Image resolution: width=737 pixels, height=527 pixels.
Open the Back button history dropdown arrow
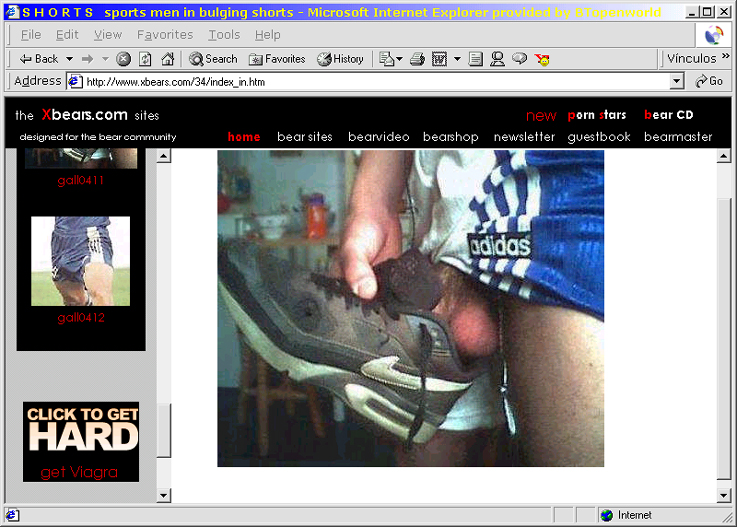[x=68, y=59]
